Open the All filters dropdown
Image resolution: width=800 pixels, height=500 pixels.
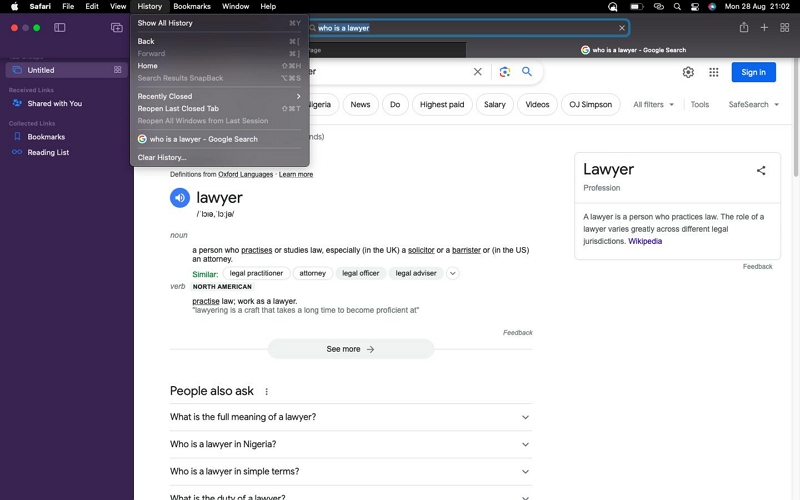653,104
